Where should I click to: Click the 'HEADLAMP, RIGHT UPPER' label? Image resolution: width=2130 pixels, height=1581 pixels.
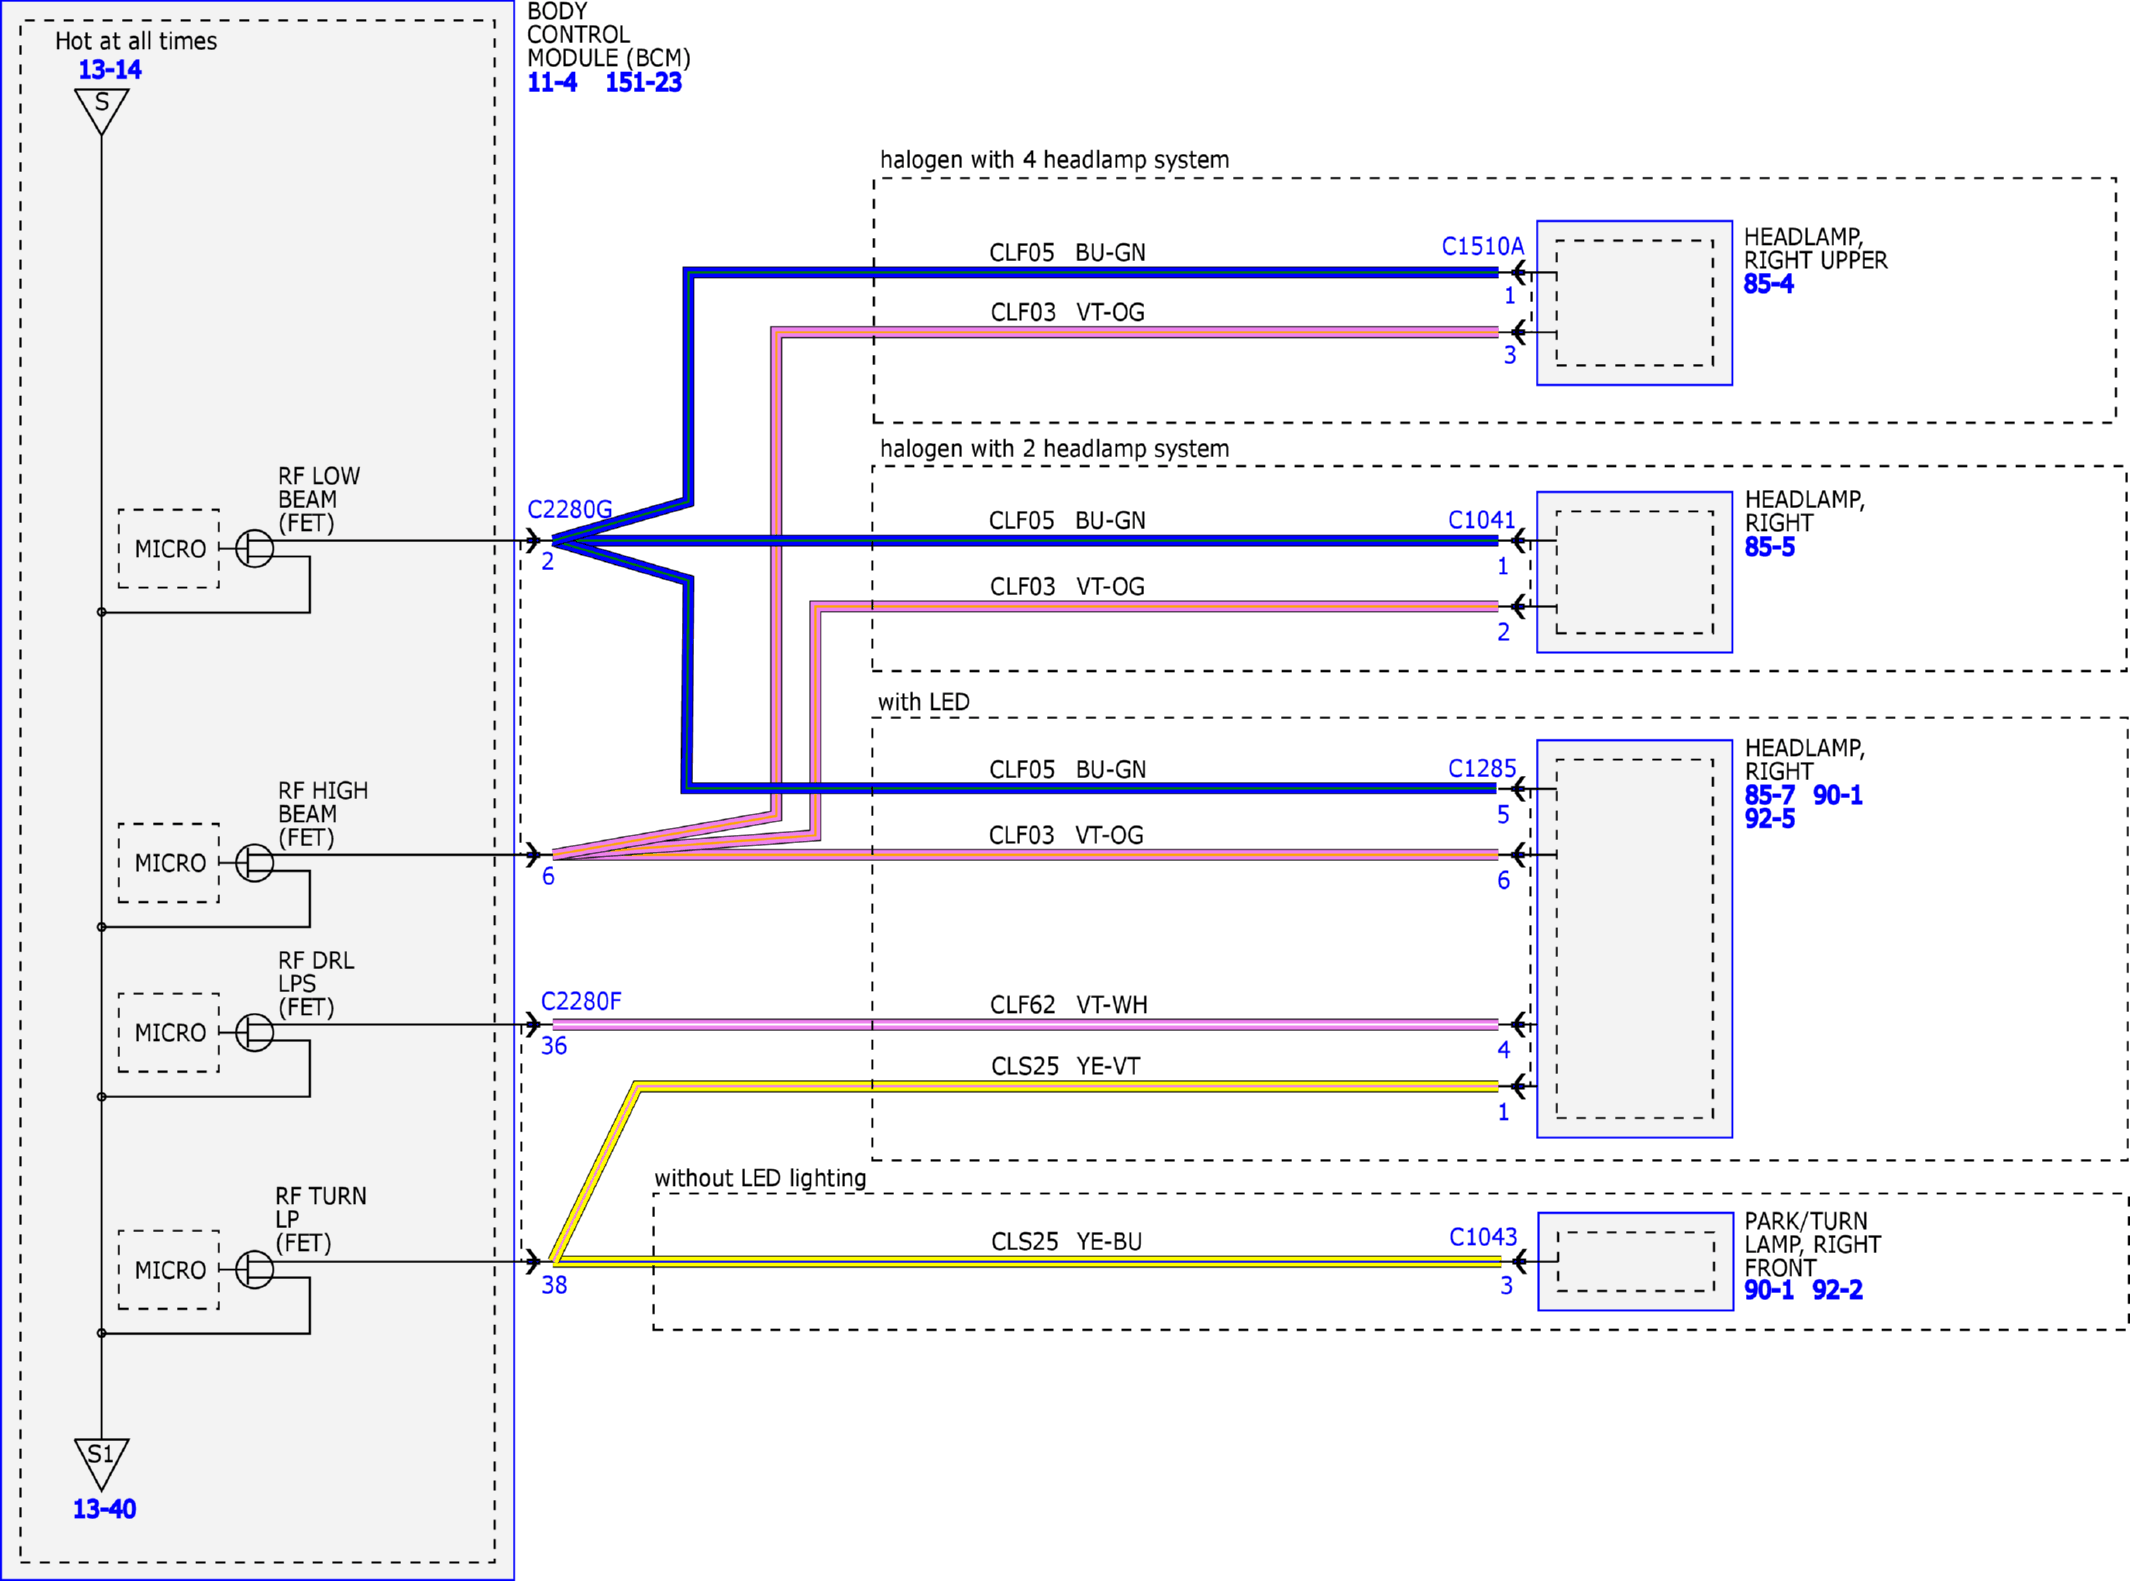(1815, 248)
